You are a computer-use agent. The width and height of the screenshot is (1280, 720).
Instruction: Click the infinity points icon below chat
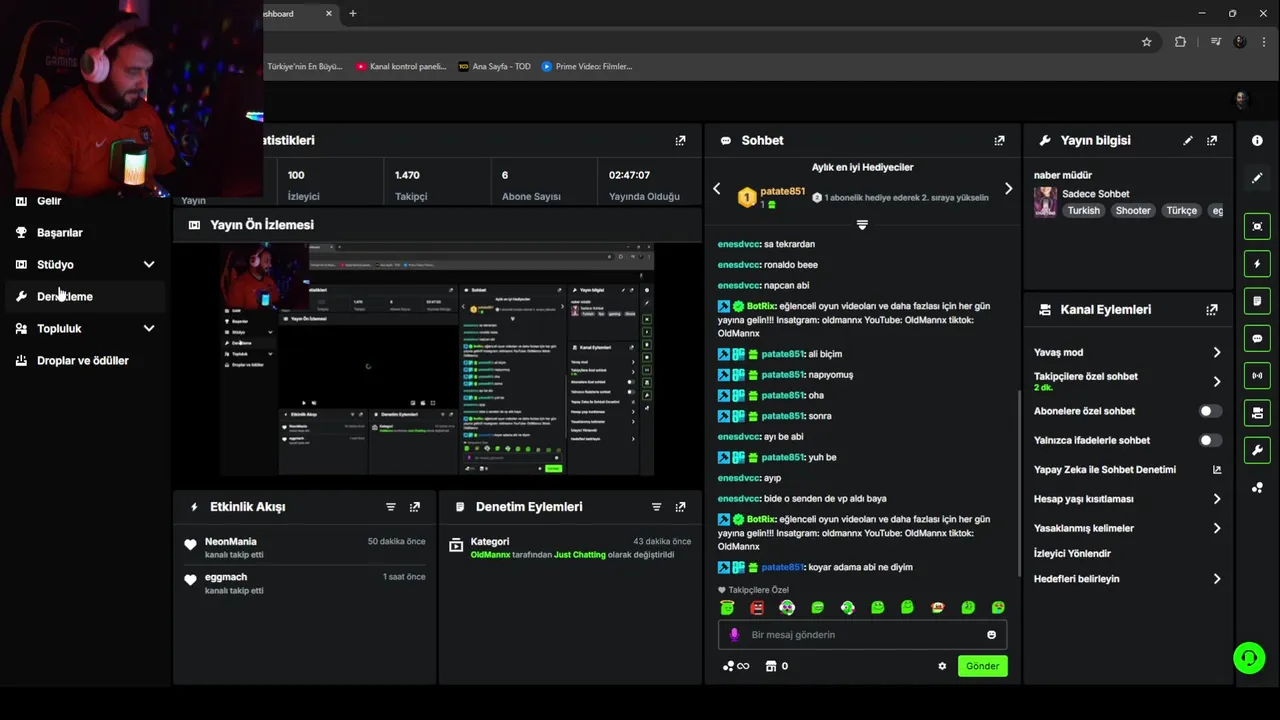[736, 666]
